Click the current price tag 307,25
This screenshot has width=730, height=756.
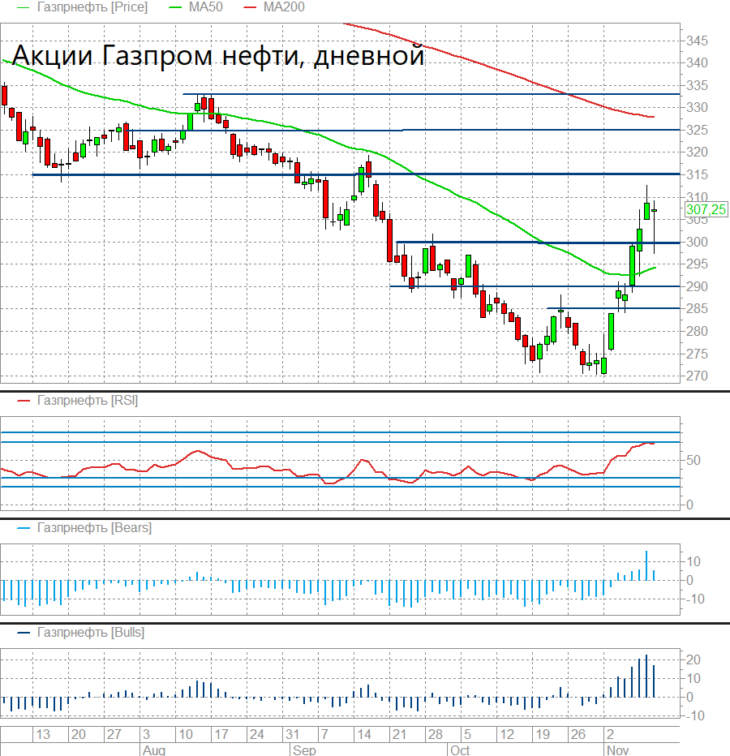point(705,210)
